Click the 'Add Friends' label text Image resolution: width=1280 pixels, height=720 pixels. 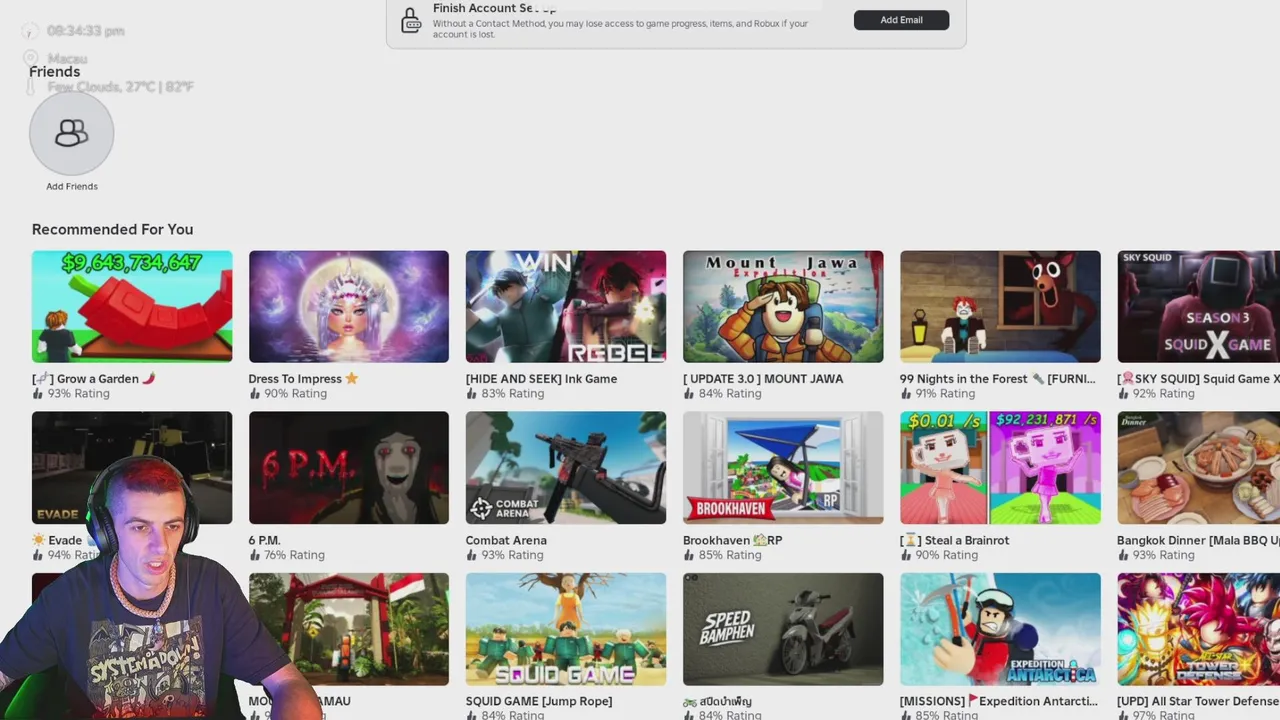(x=72, y=186)
